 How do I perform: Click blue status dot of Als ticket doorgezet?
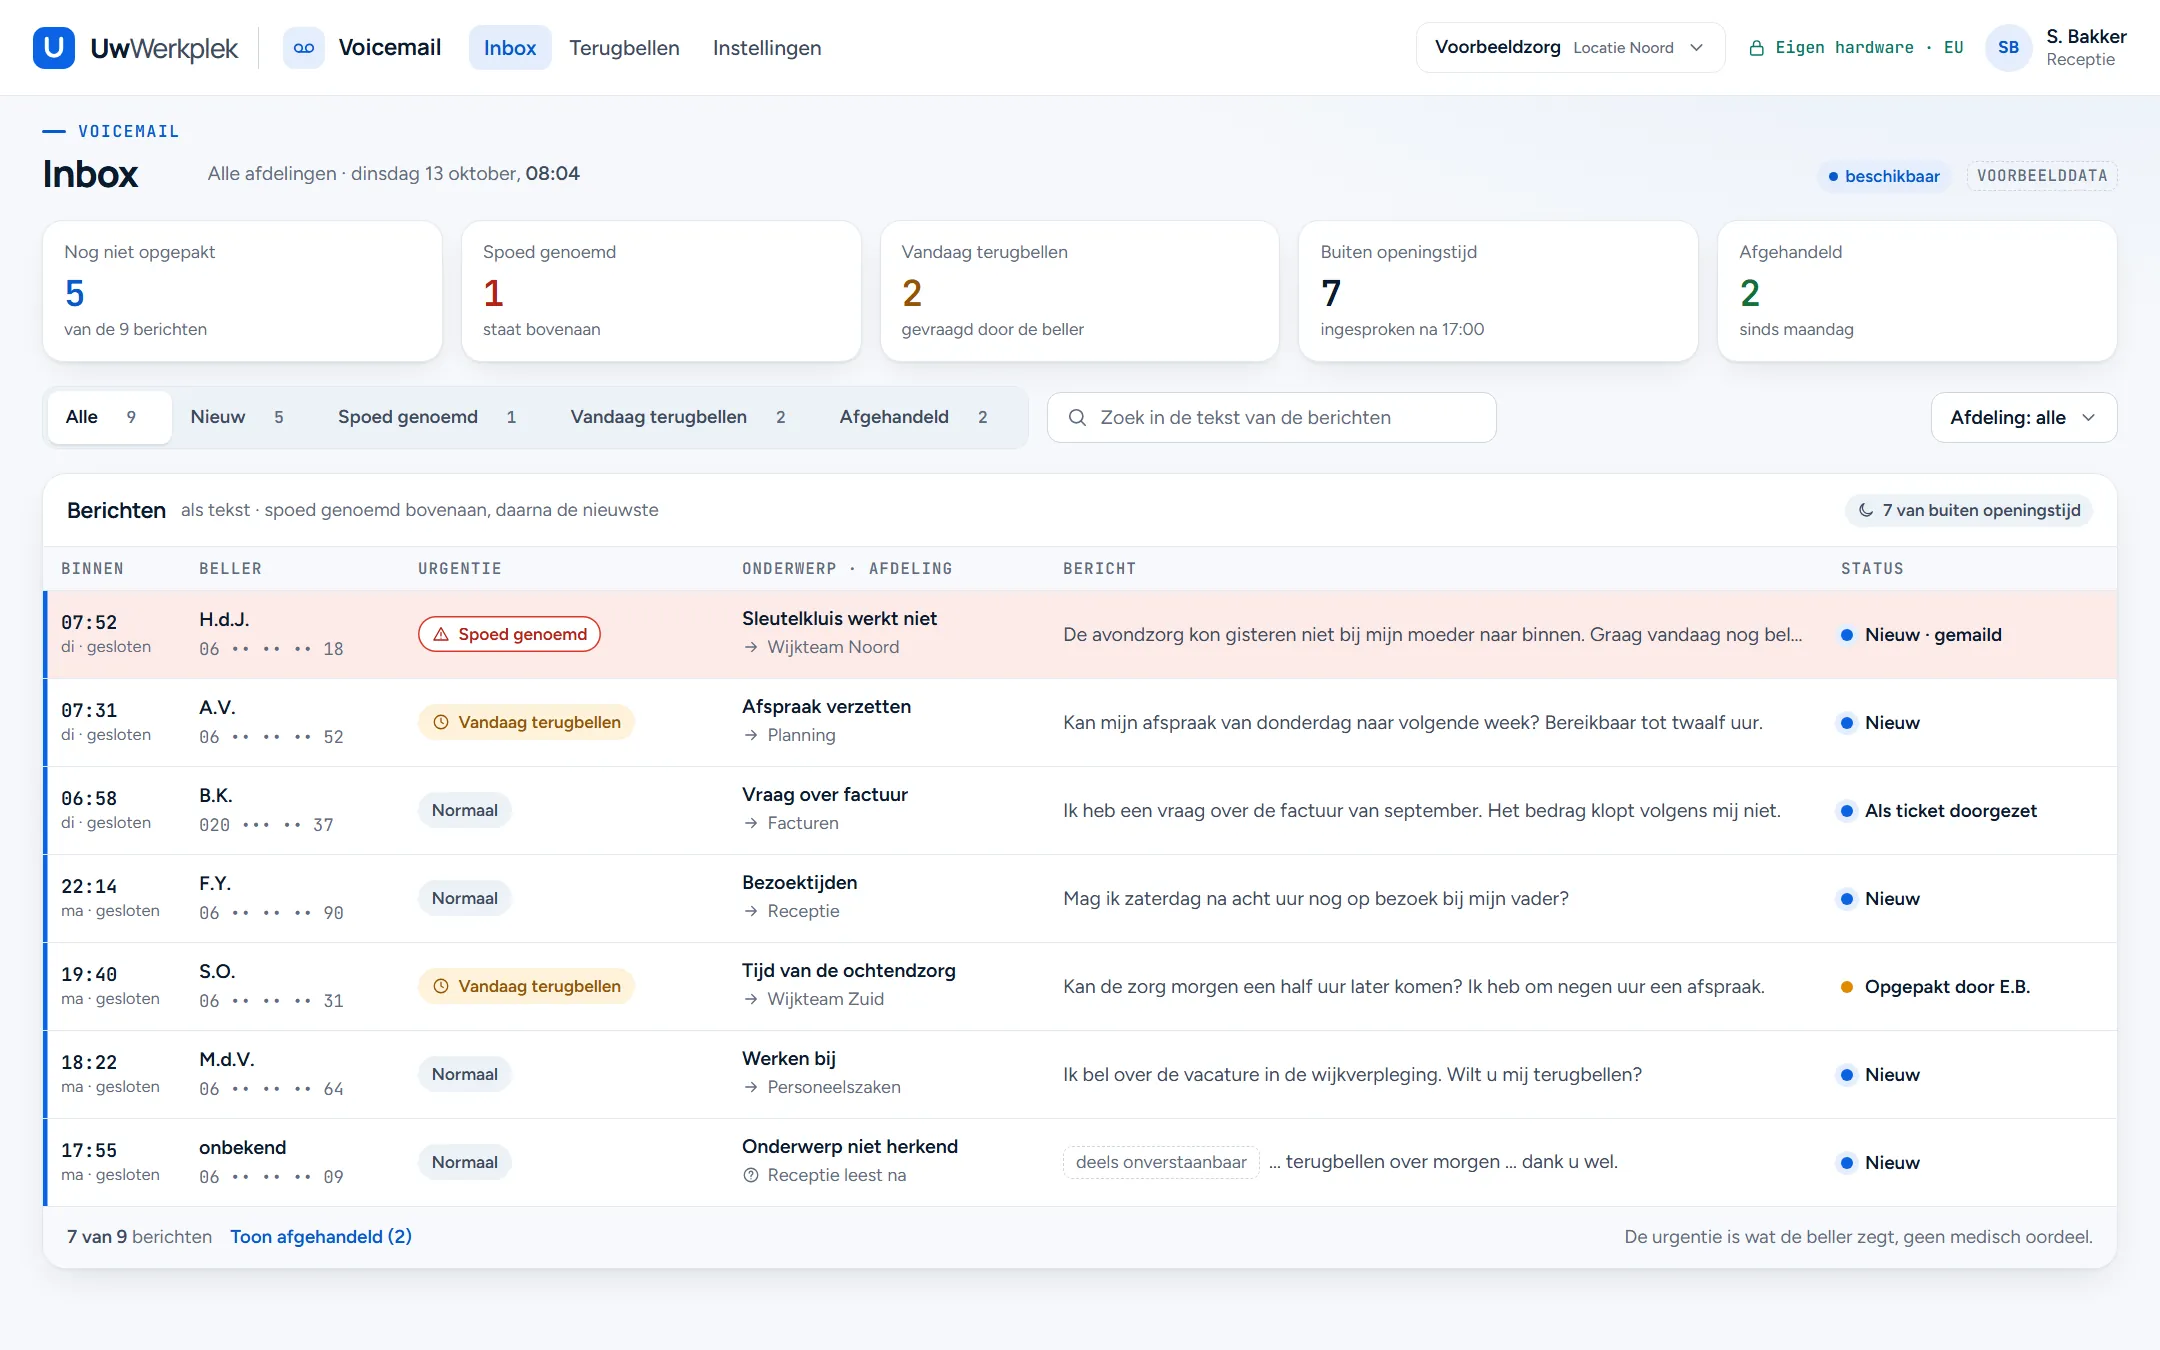coord(1847,811)
